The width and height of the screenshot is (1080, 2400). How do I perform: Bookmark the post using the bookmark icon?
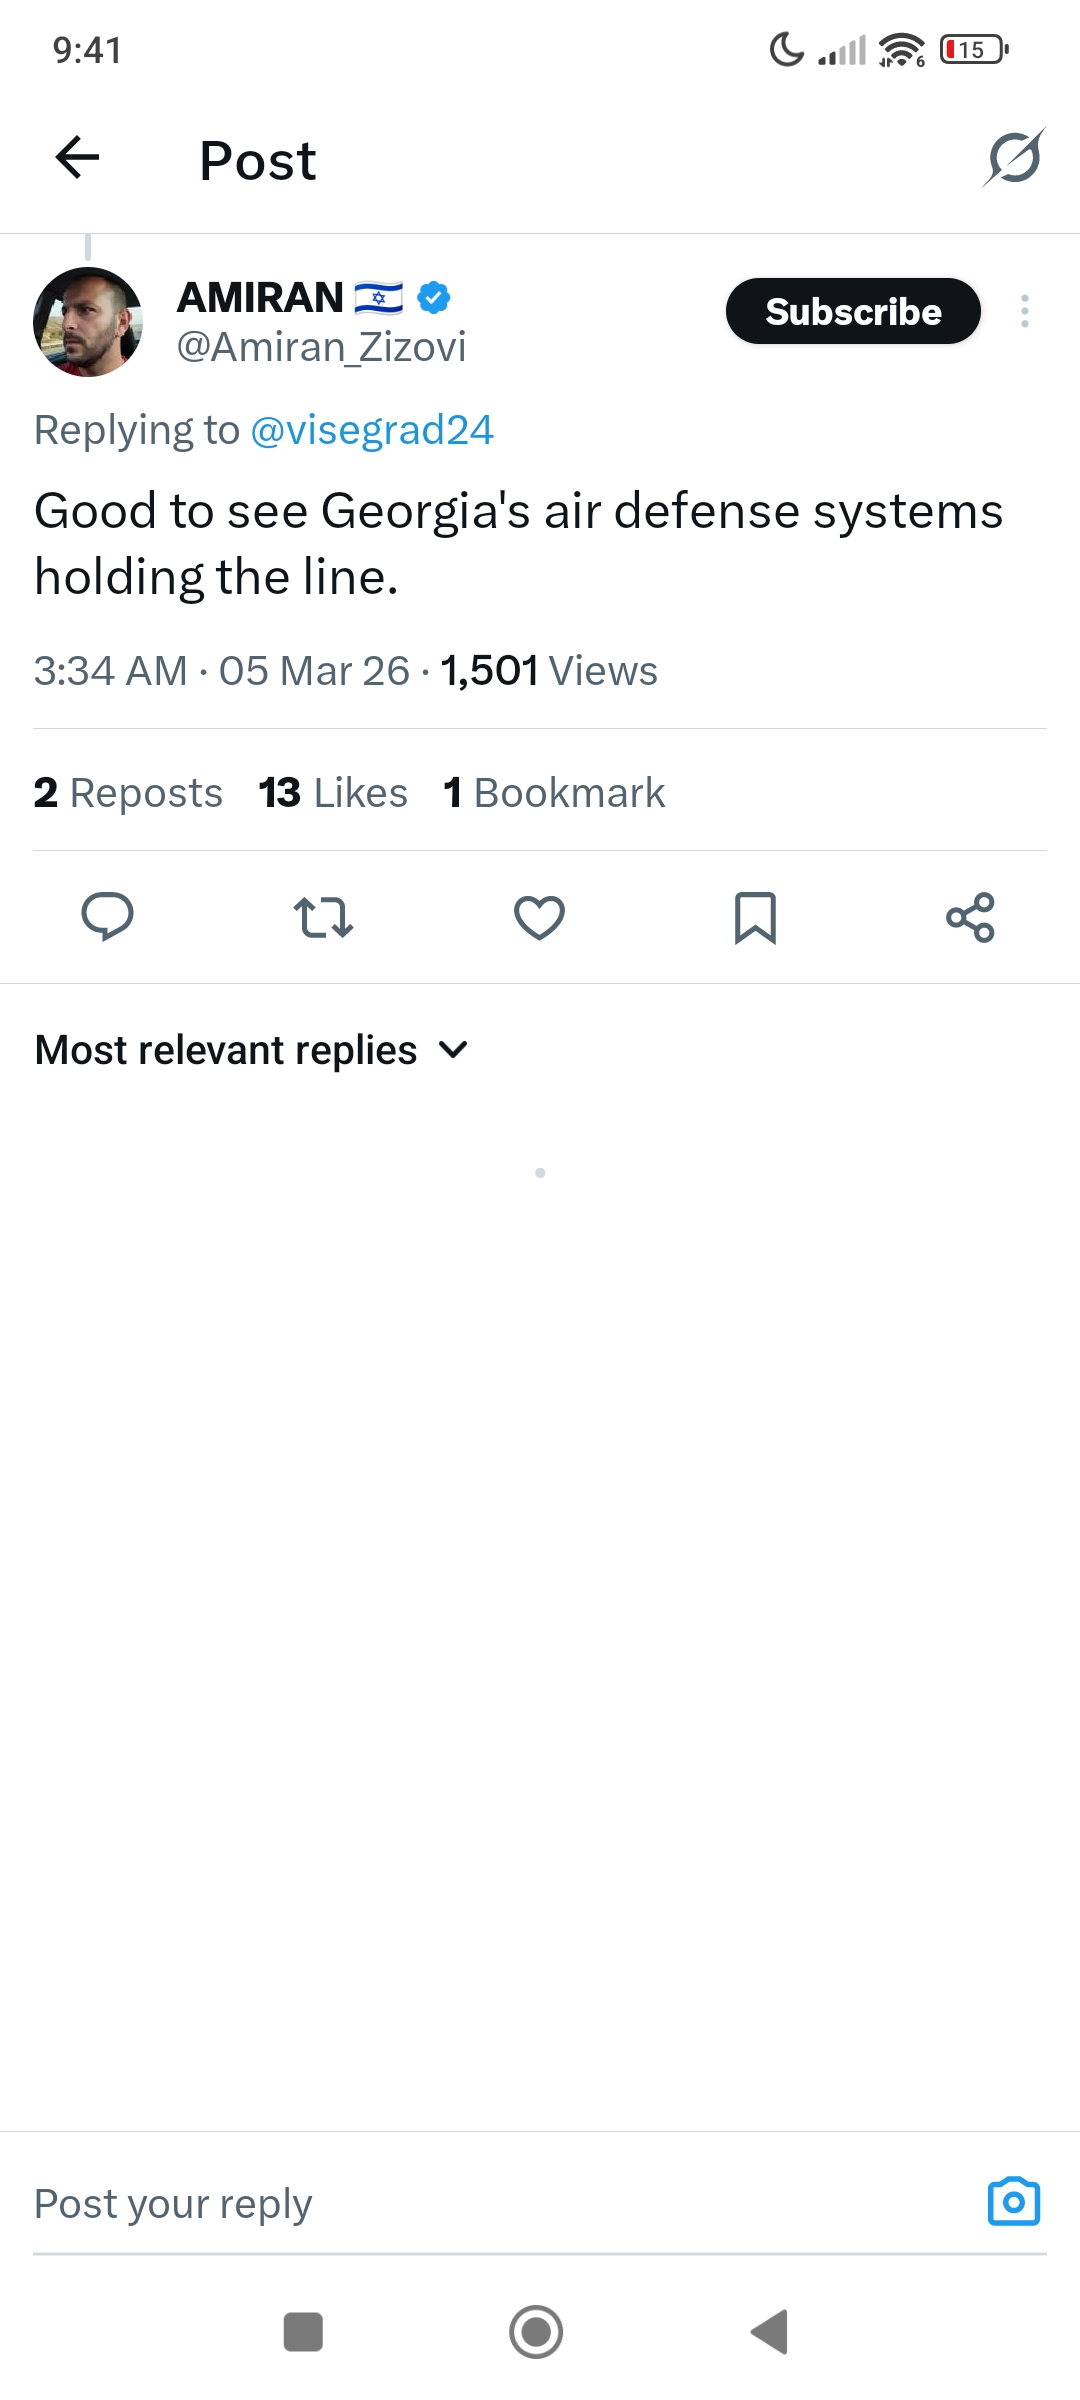755,918
